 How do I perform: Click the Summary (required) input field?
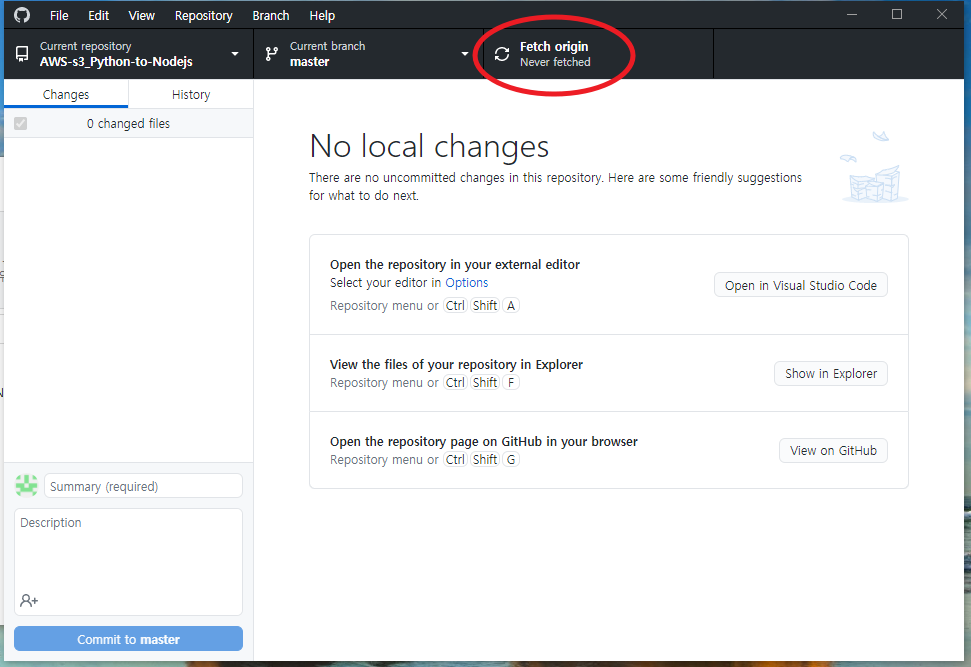tap(143, 486)
